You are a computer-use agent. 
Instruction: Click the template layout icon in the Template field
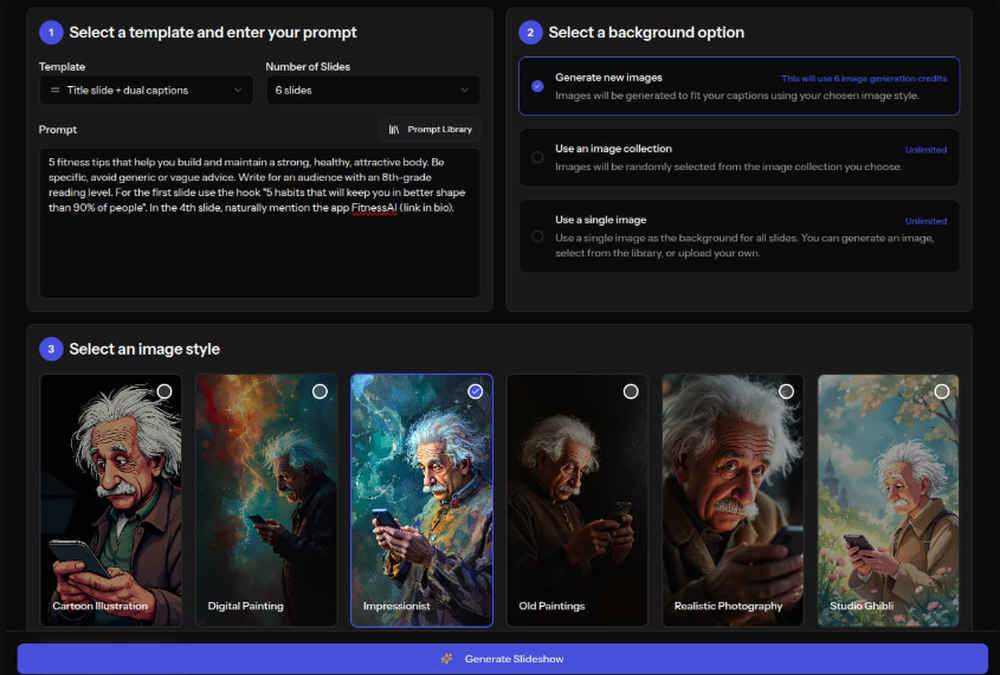pyautogui.click(x=54, y=90)
